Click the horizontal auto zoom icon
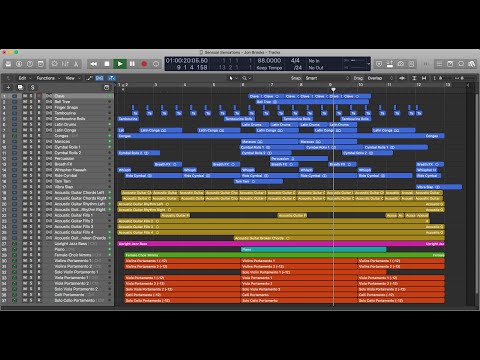The width and height of the screenshot is (480, 360). (424, 78)
